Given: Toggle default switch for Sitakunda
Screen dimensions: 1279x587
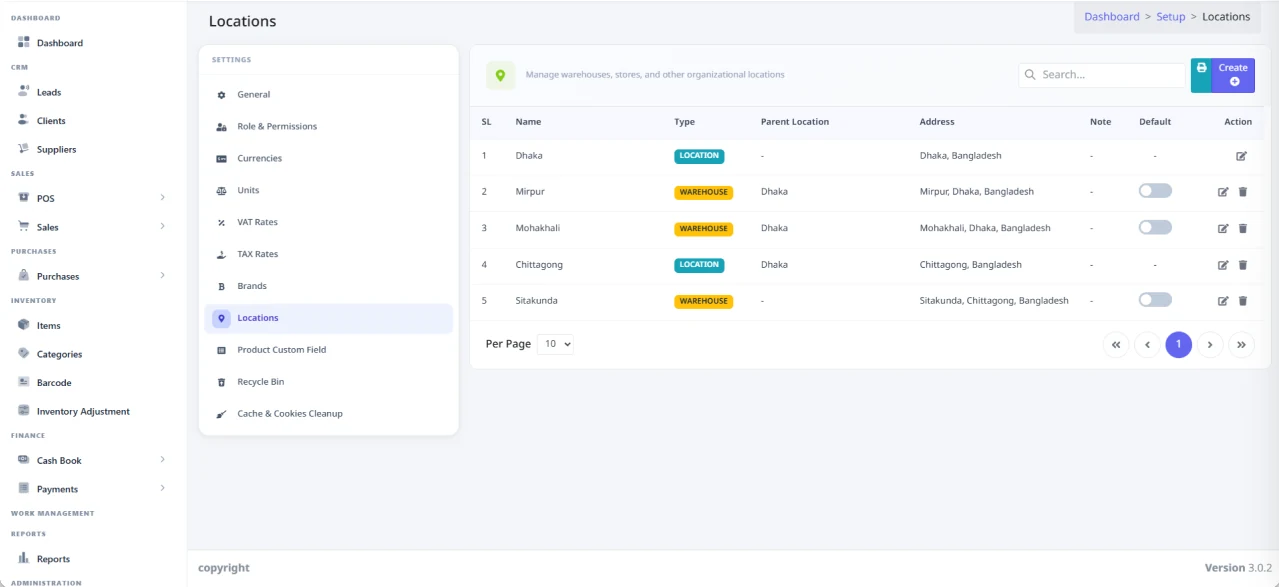Looking at the screenshot, I should tap(1155, 300).
